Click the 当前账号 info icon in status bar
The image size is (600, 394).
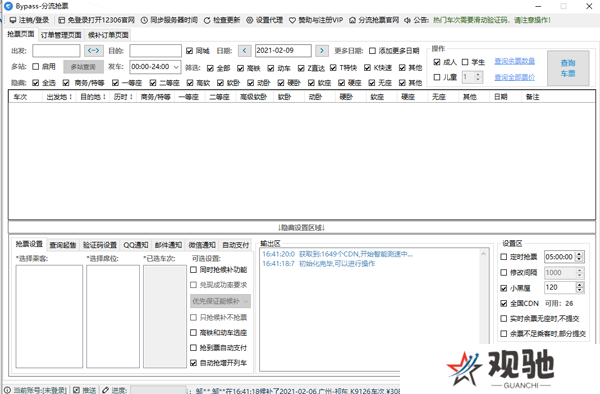coord(7,390)
